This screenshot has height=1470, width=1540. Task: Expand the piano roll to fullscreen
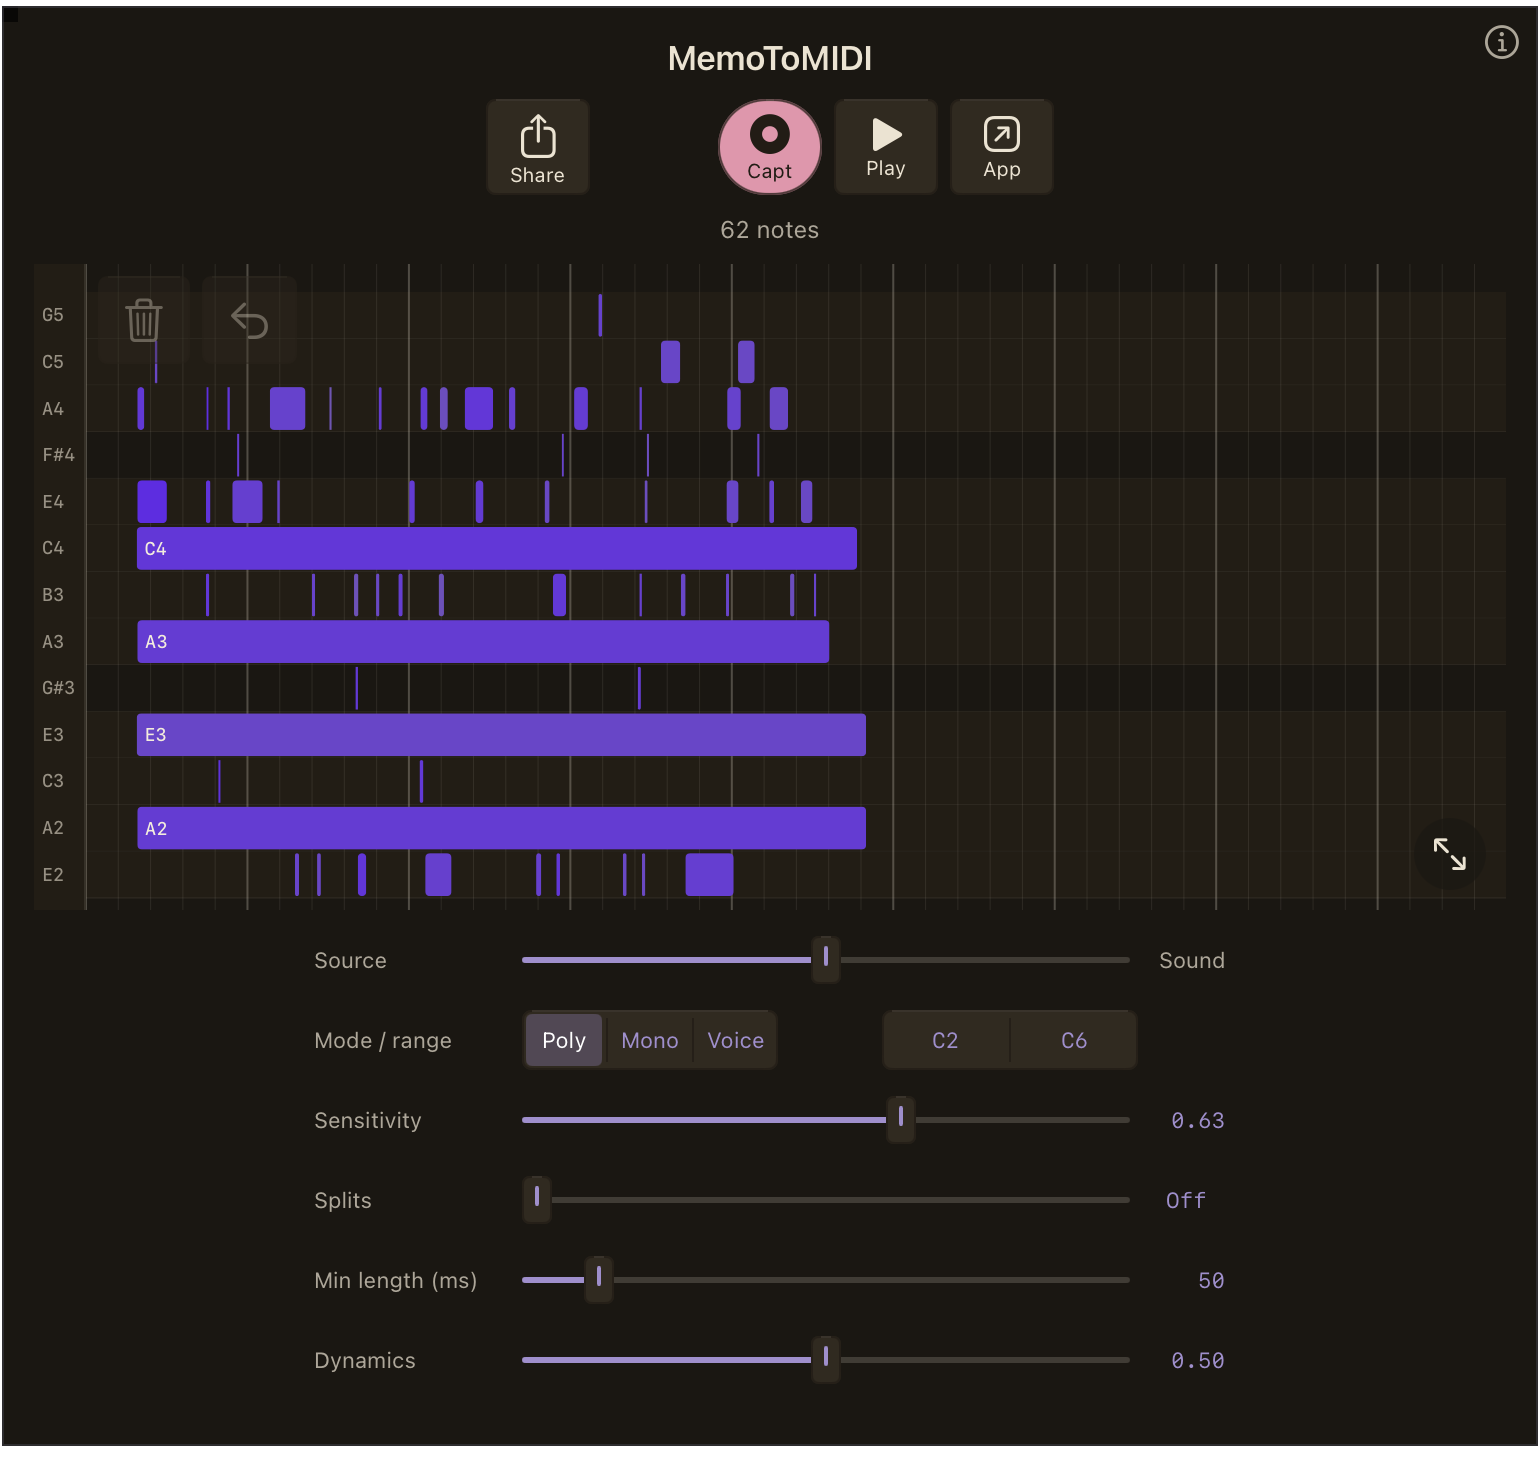click(x=1449, y=853)
